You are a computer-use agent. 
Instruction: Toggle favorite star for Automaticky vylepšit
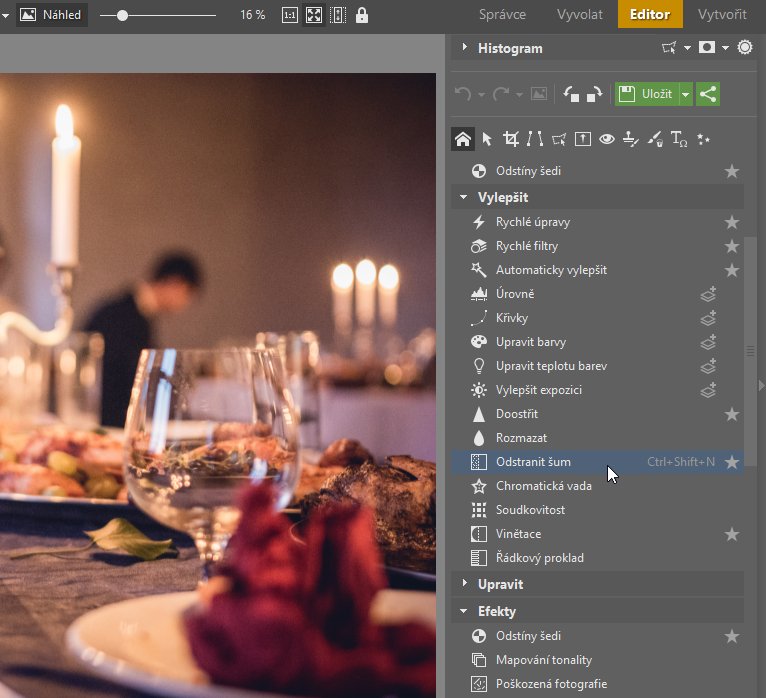tap(732, 270)
